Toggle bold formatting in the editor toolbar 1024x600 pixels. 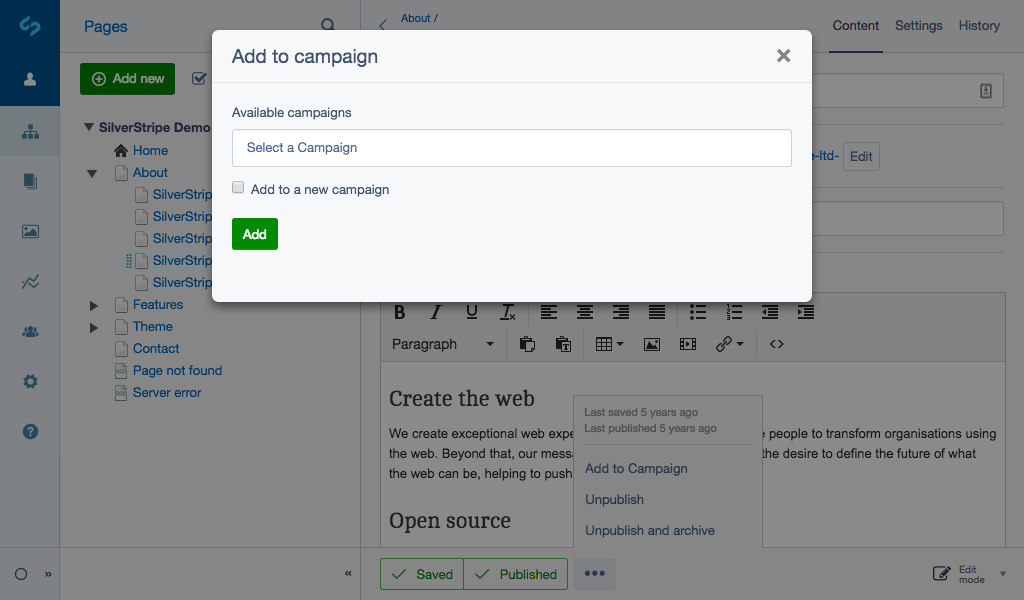(x=399, y=312)
